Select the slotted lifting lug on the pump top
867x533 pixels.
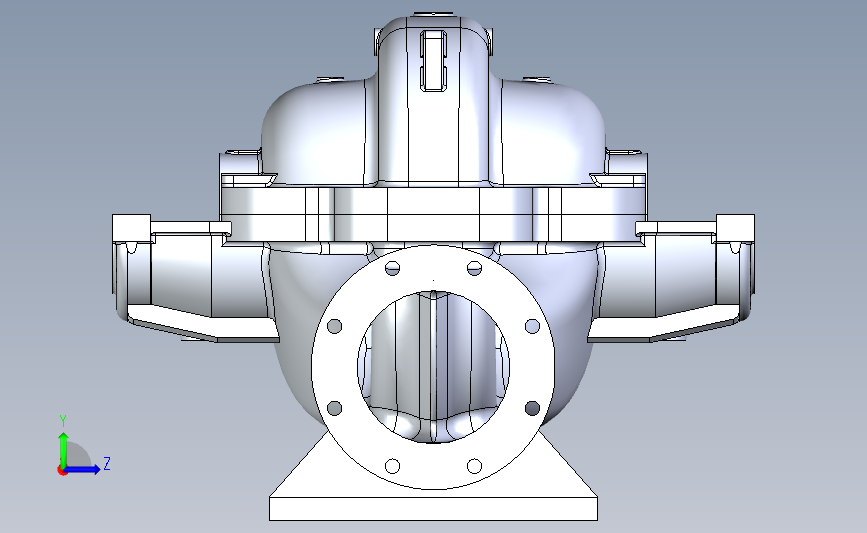(434, 60)
